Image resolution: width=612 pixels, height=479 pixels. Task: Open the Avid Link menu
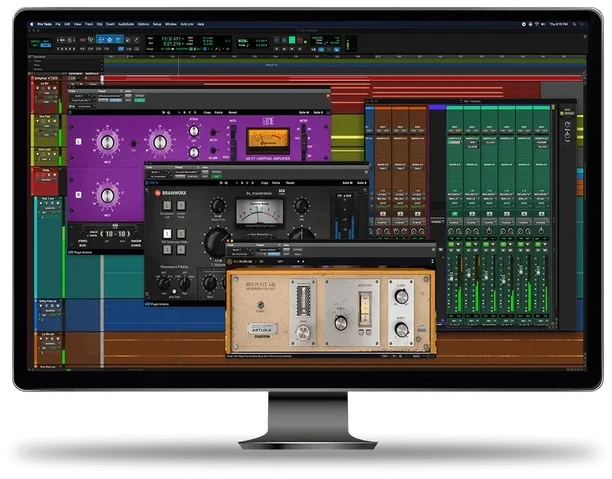(x=187, y=24)
